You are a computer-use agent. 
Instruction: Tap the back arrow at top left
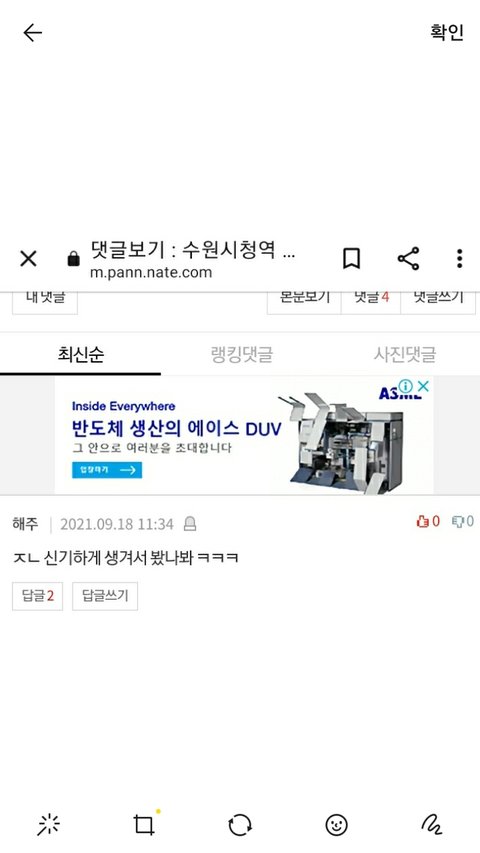[x=33, y=33]
